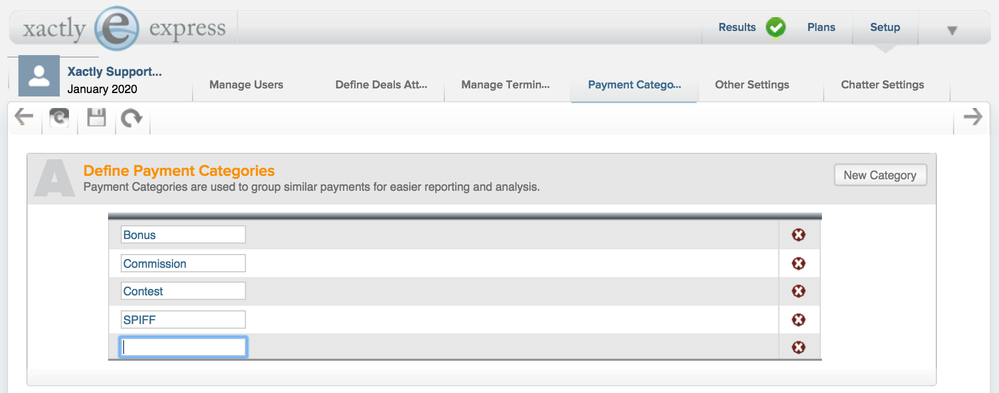This screenshot has width=999, height=393.
Task: Click the user avatar picture
Action: pyautogui.click(x=39, y=76)
